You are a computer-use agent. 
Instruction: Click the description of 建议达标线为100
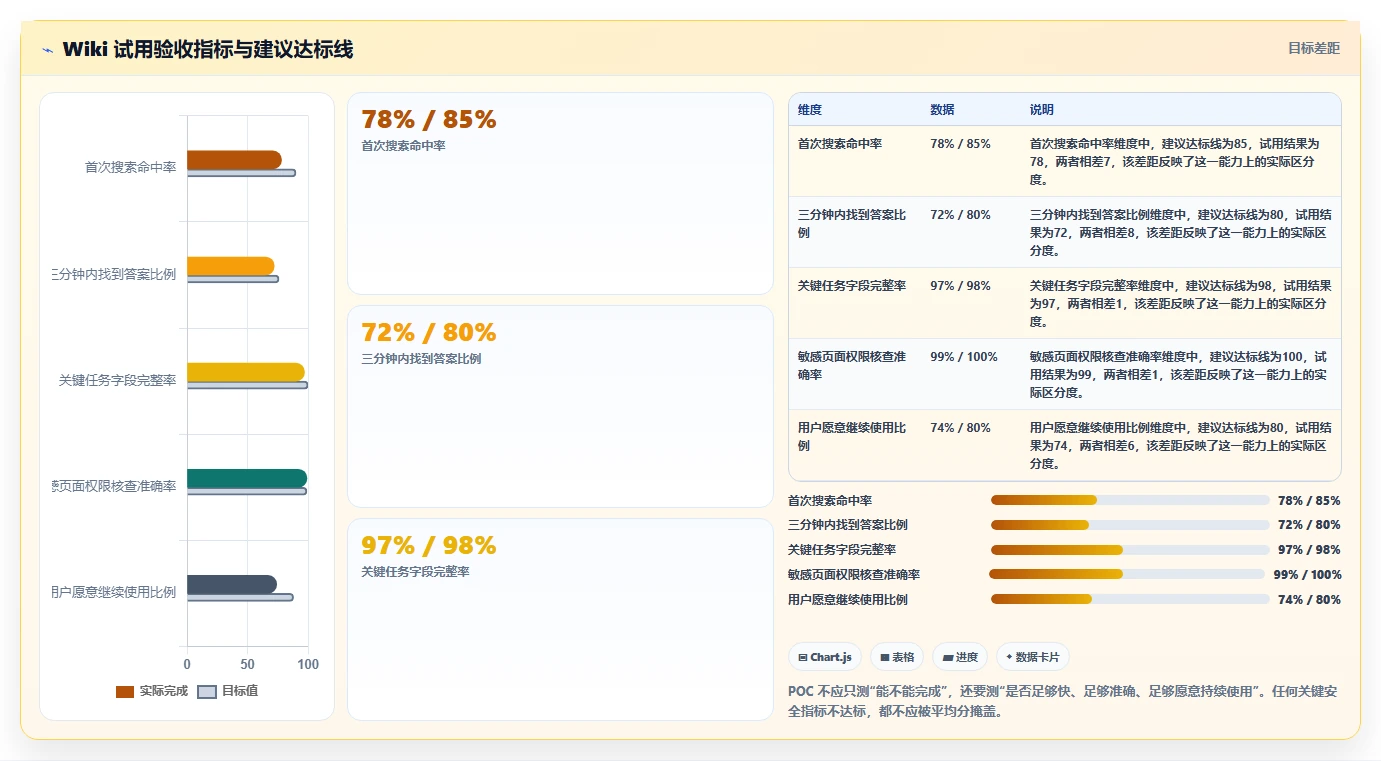(1179, 375)
